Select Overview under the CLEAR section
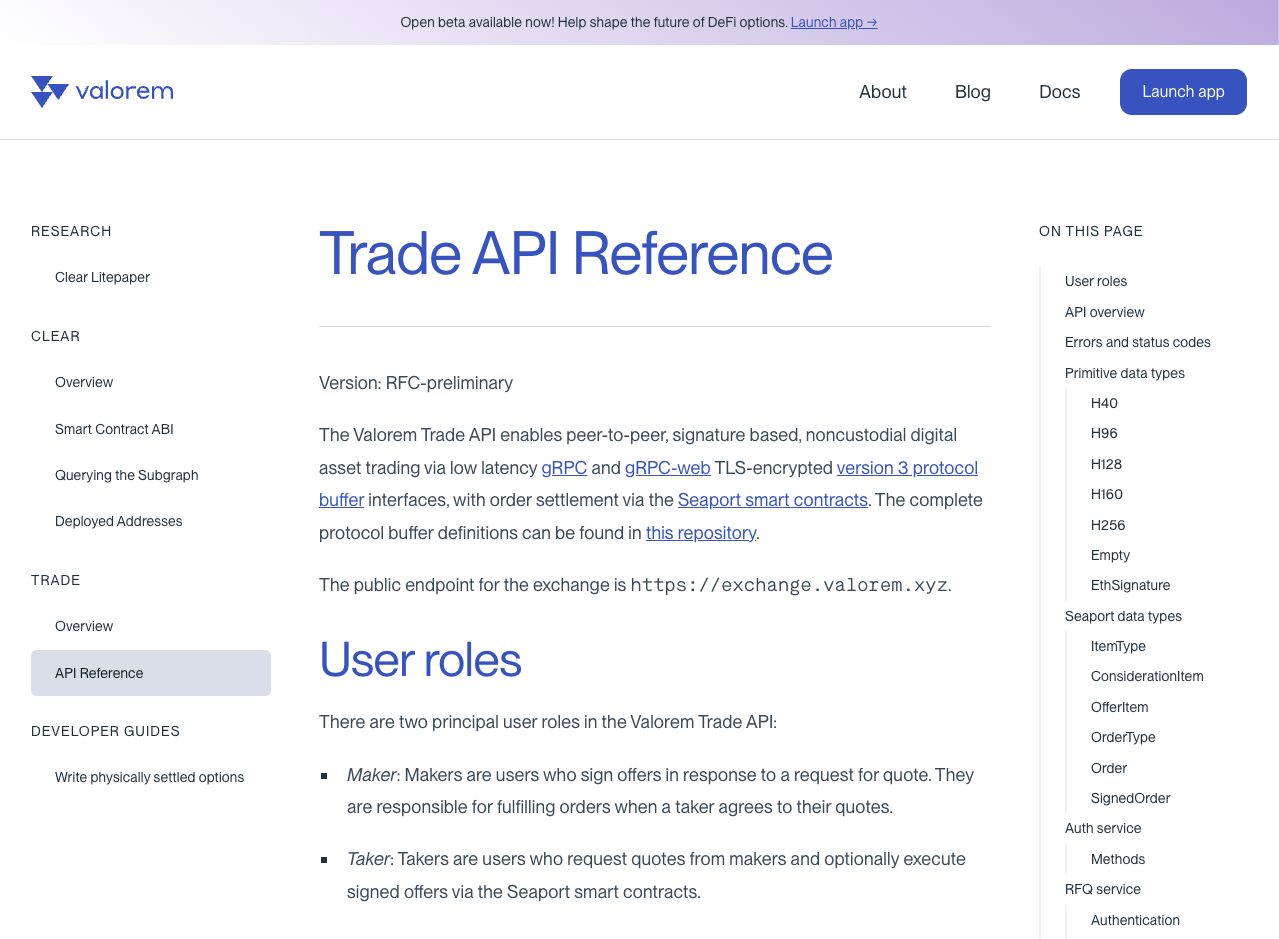 [84, 382]
